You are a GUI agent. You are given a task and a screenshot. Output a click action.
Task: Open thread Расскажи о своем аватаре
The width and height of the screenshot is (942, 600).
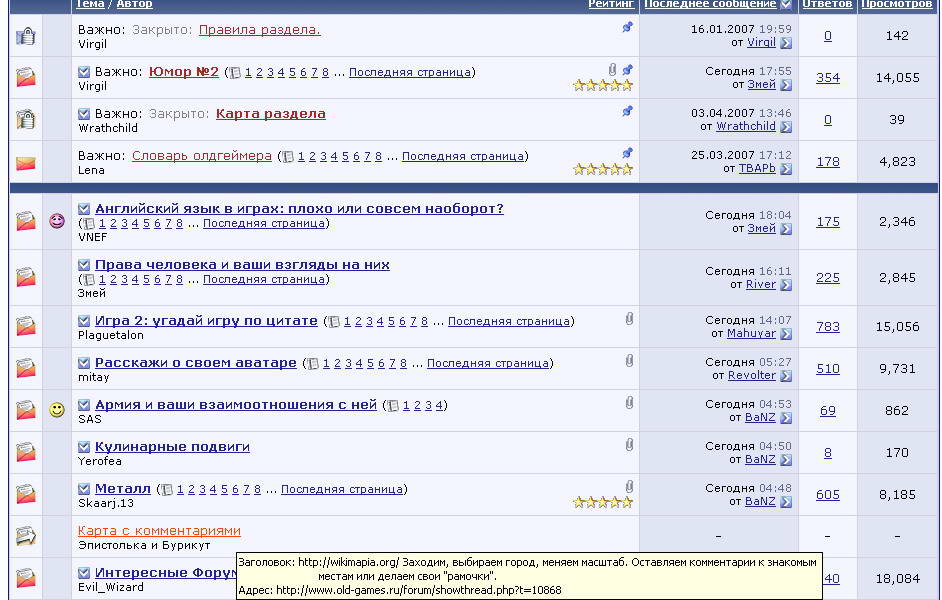[196, 363]
